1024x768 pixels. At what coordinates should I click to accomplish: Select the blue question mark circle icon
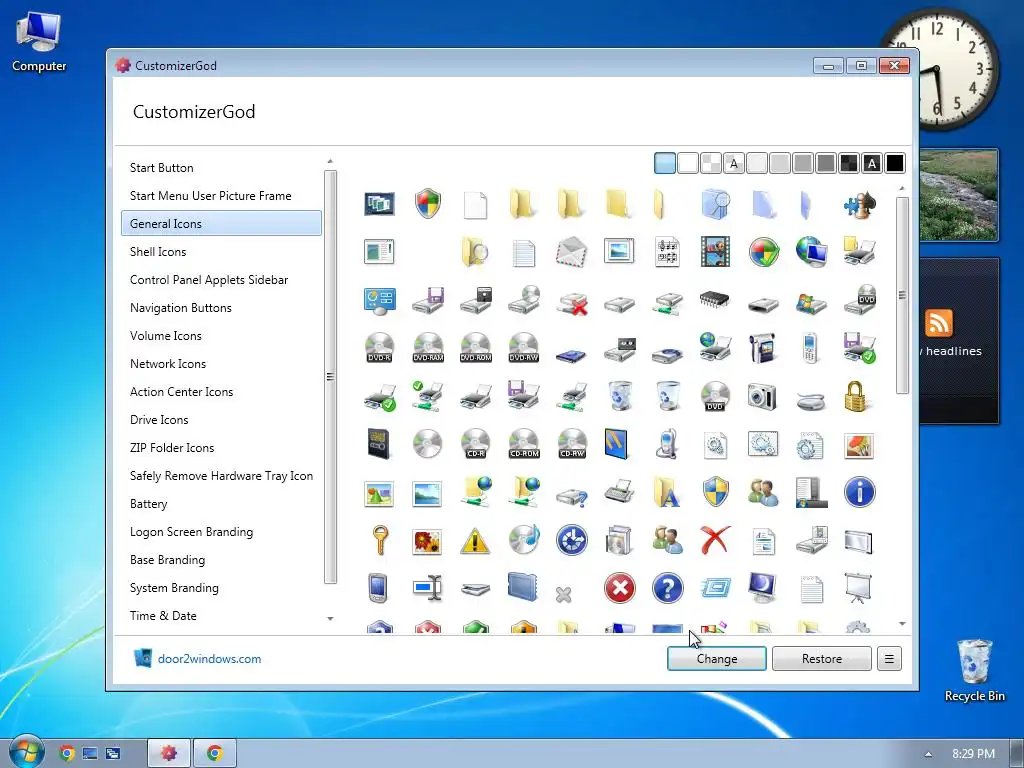point(667,588)
